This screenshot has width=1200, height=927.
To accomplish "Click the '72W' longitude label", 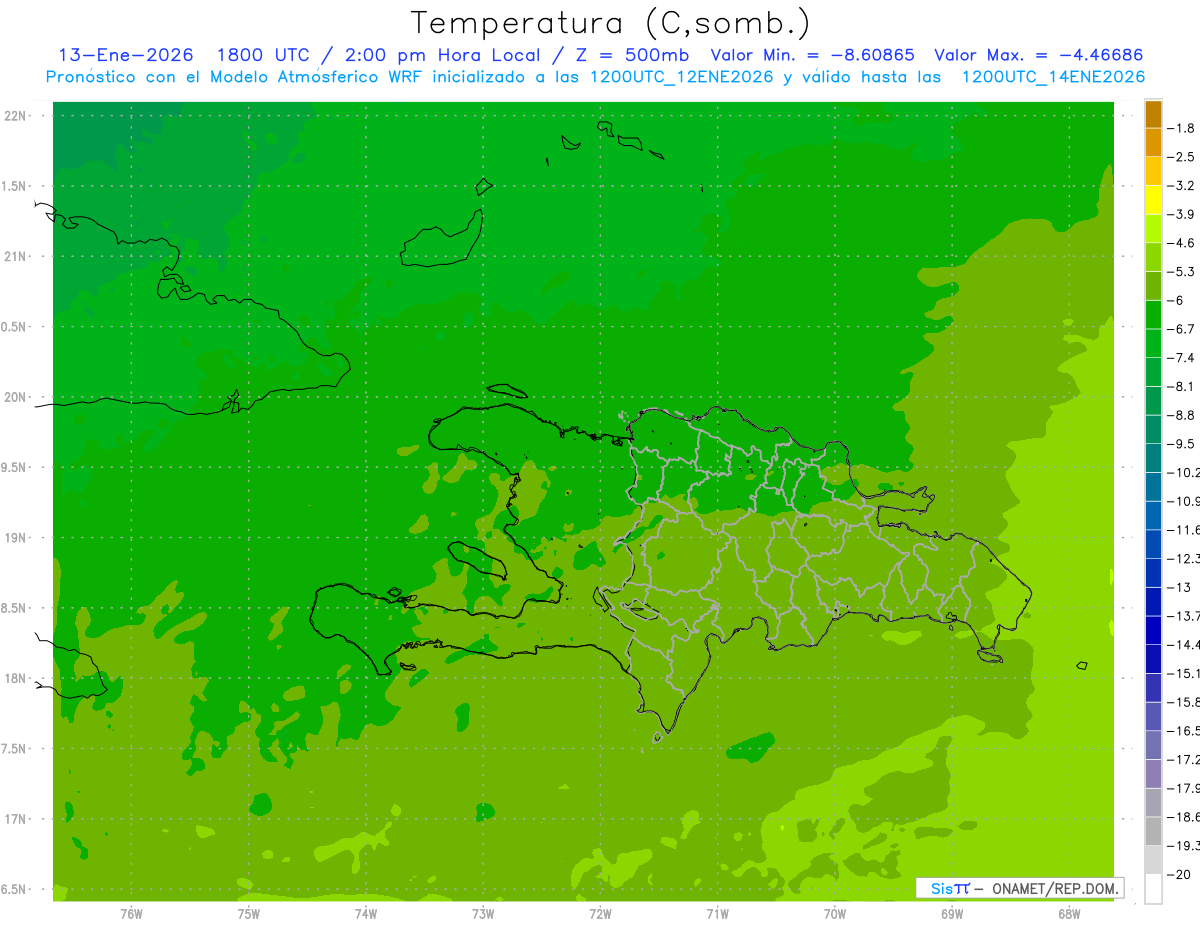I will click(x=600, y=914).
